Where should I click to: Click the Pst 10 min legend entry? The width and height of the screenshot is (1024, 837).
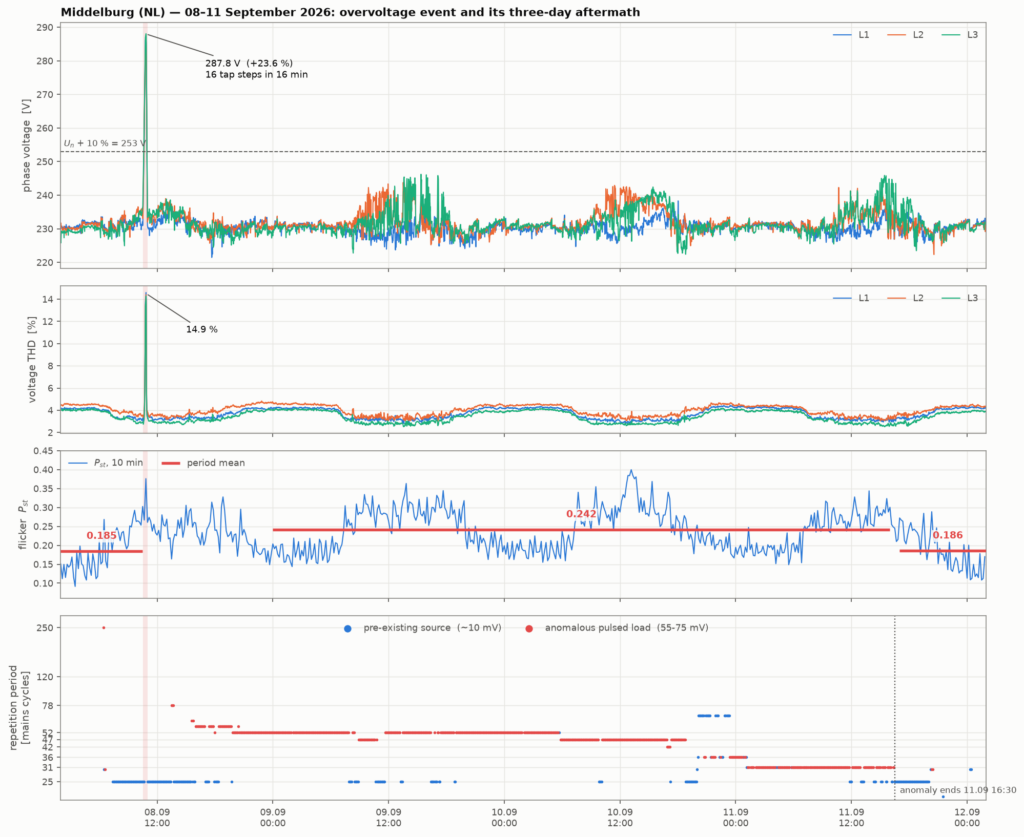tap(105, 463)
